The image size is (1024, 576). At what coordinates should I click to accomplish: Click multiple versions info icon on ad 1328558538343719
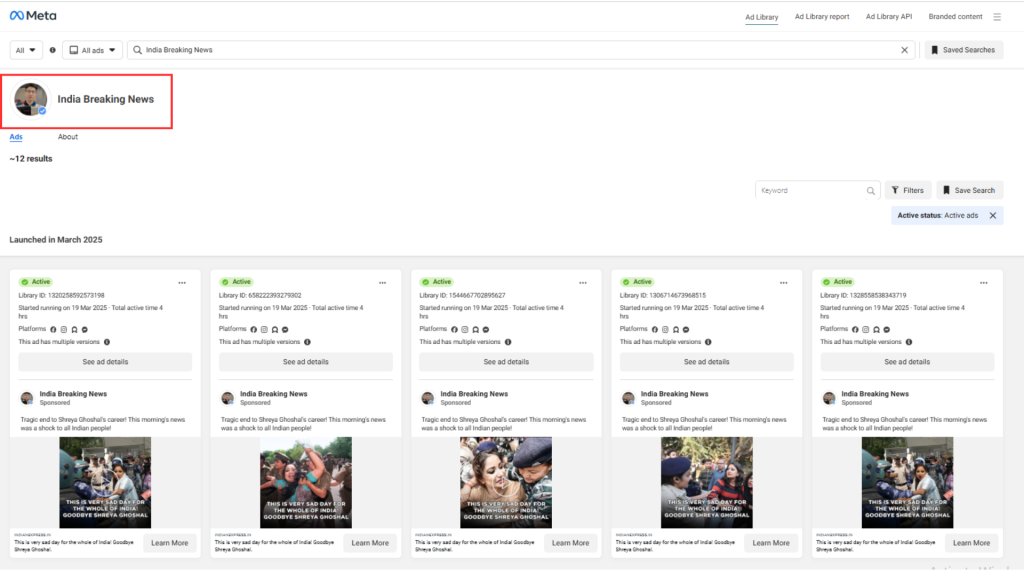[909, 342]
